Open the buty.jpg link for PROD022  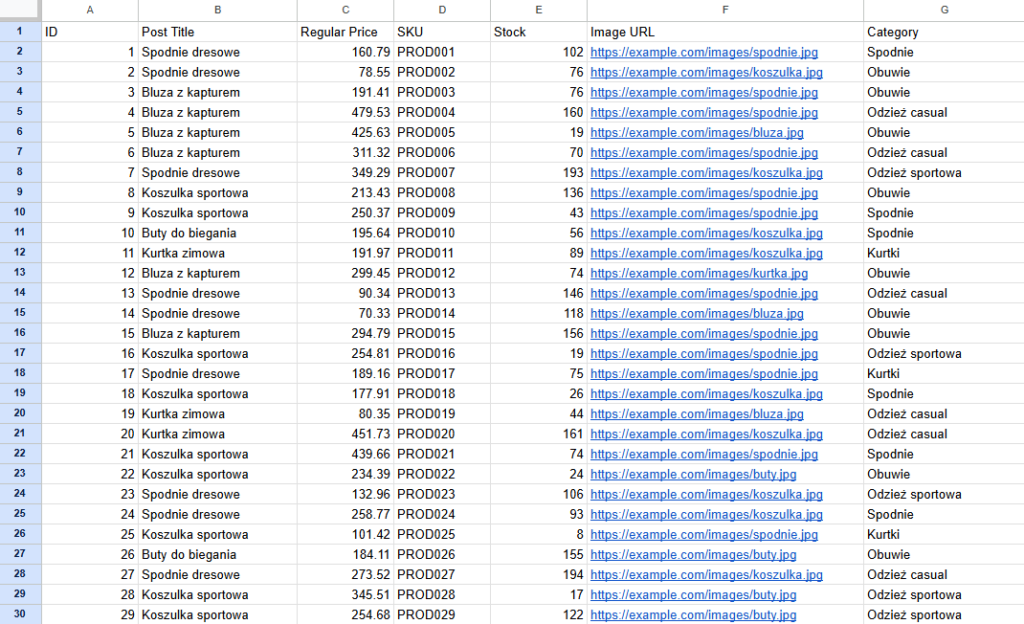click(x=693, y=474)
